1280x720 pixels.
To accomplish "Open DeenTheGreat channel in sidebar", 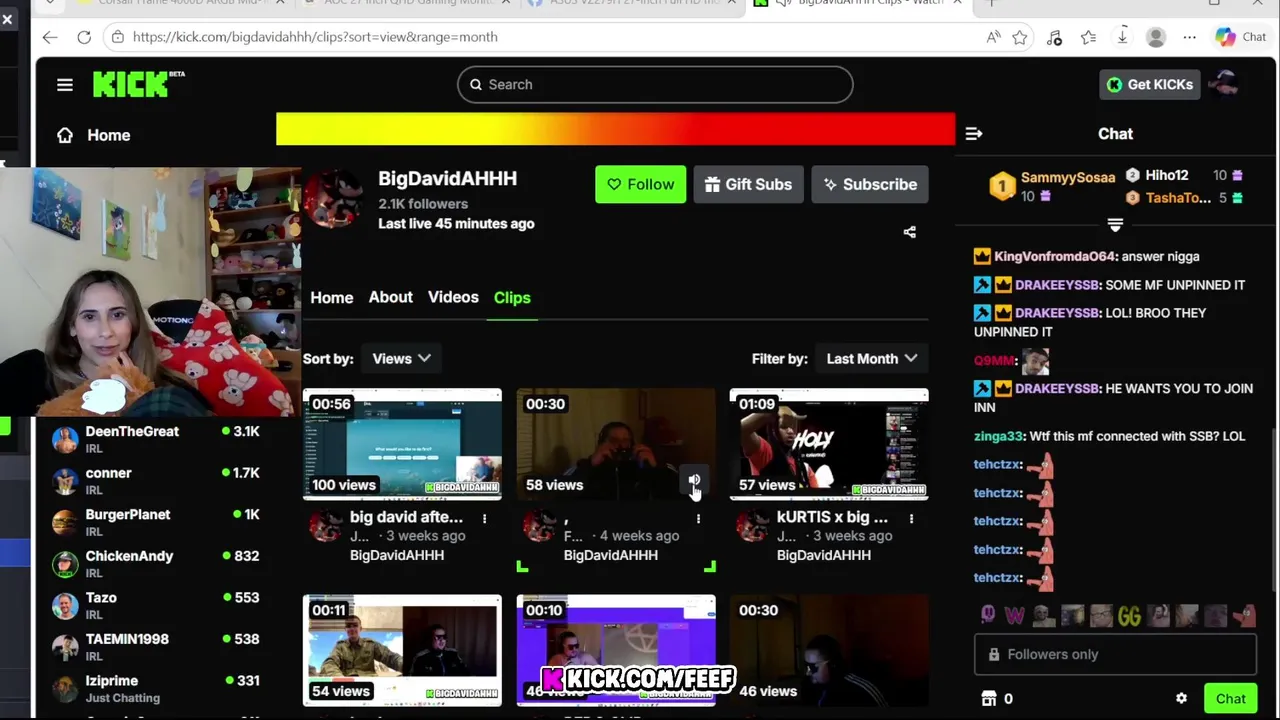I will pyautogui.click(x=156, y=439).
